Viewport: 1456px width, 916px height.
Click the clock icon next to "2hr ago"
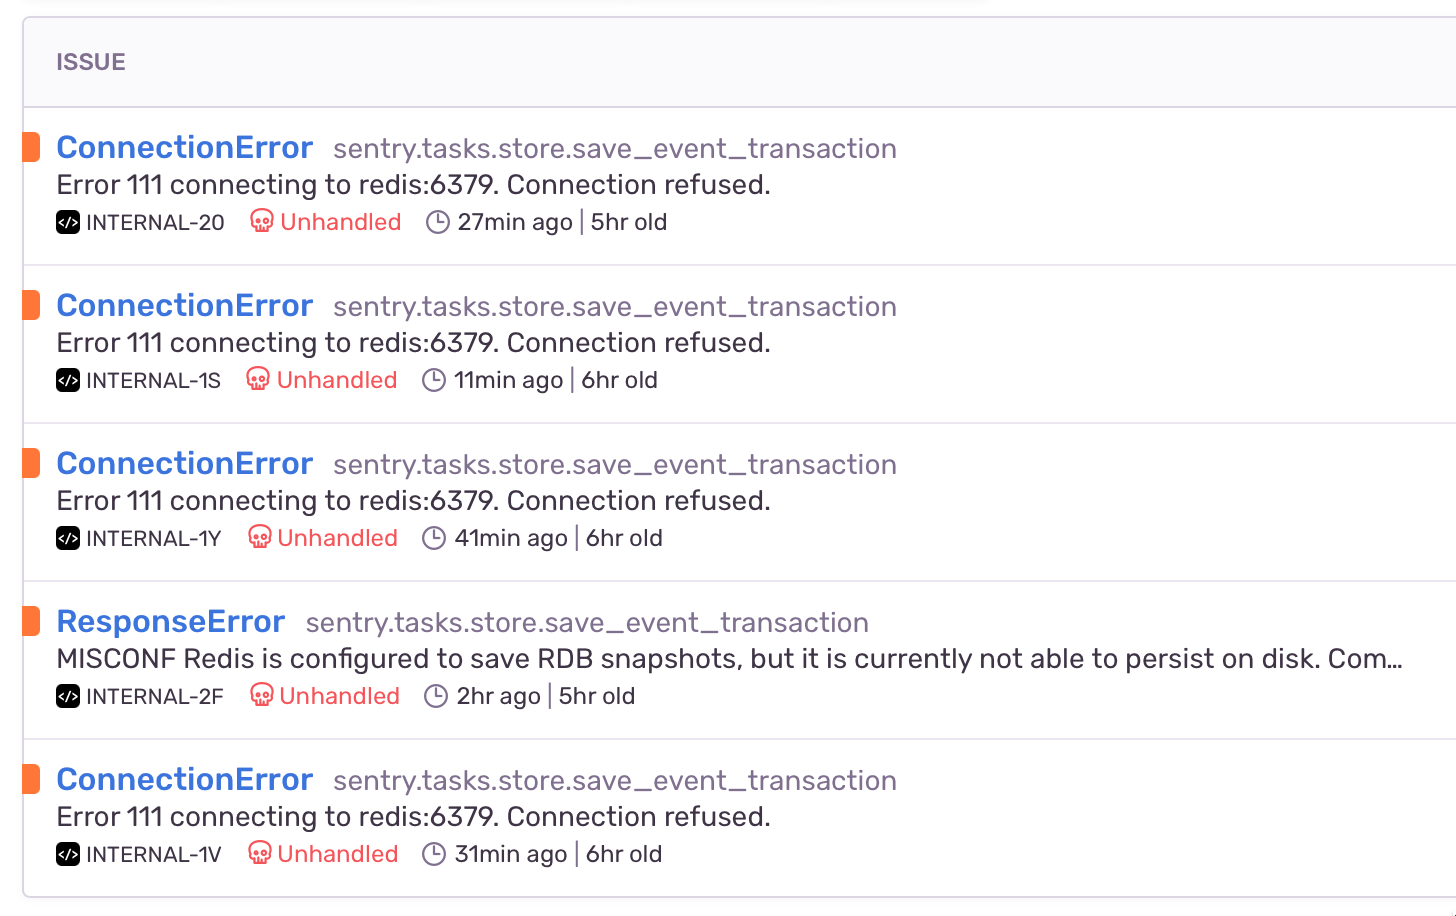coord(436,695)
